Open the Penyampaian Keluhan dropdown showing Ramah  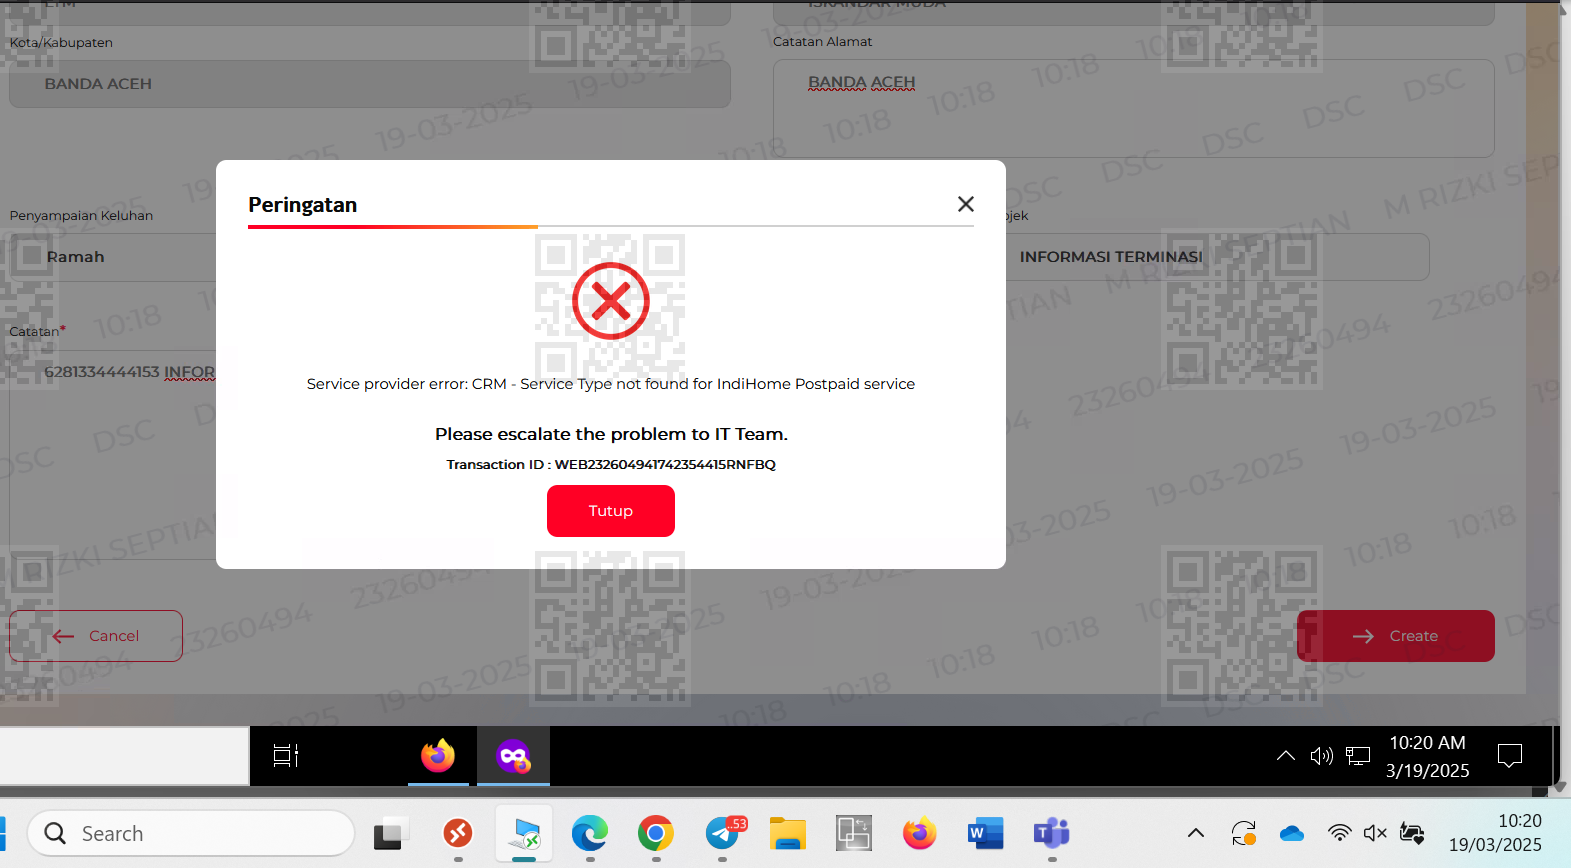[113, 257]
